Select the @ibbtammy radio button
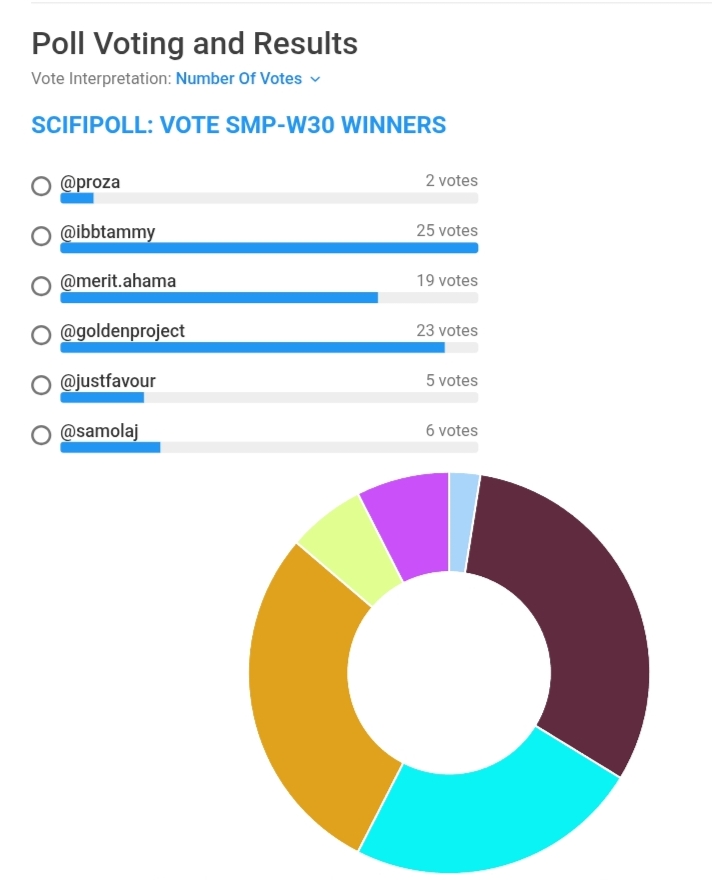Viewport: 712px width, 880px height. (41, 236)
